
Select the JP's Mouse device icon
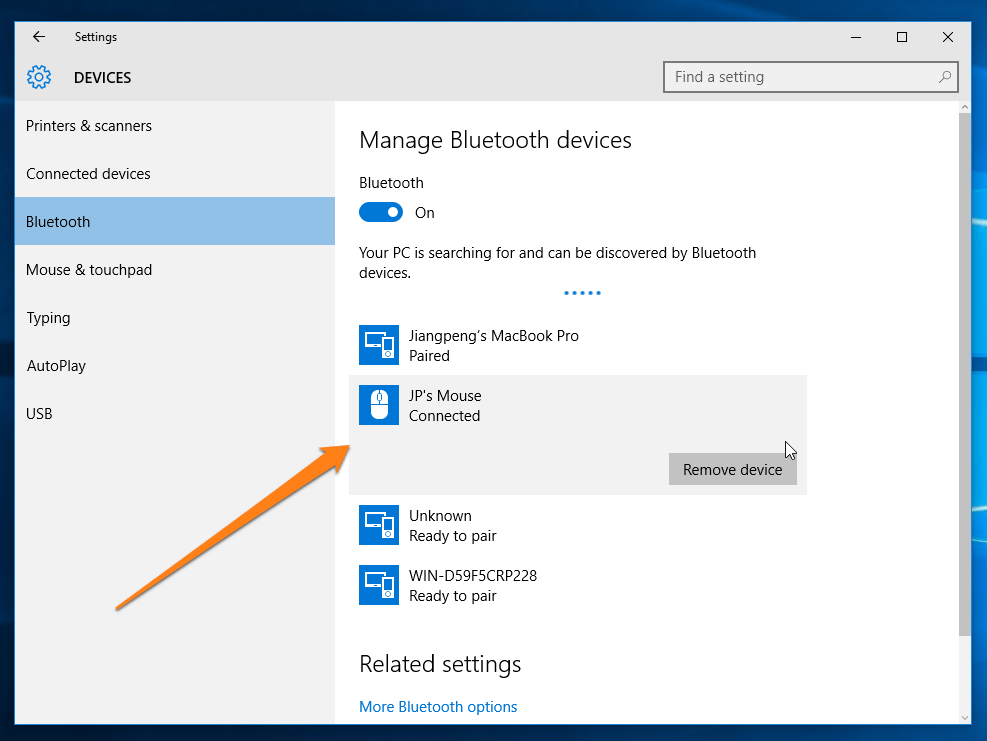[379, 405]
